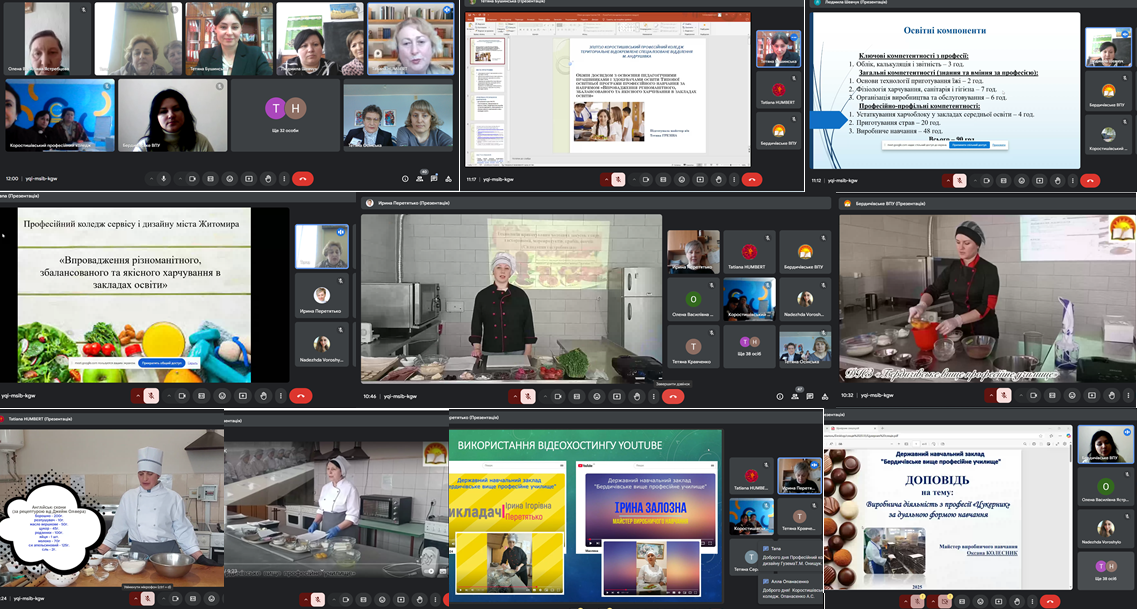This screenshot has width=1137, height=609.
Task: Click blue stop-sharing button on healthy-food slide
Action: point(160,364)
